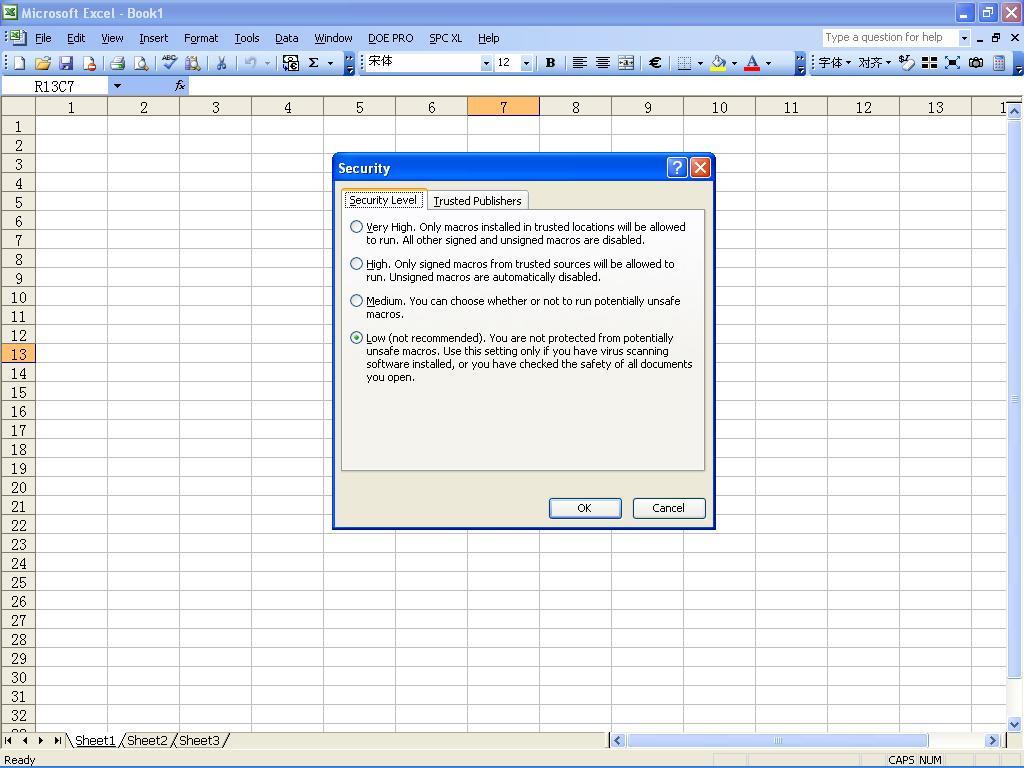Open Fill Color dropdown arrow

[734, 63]
